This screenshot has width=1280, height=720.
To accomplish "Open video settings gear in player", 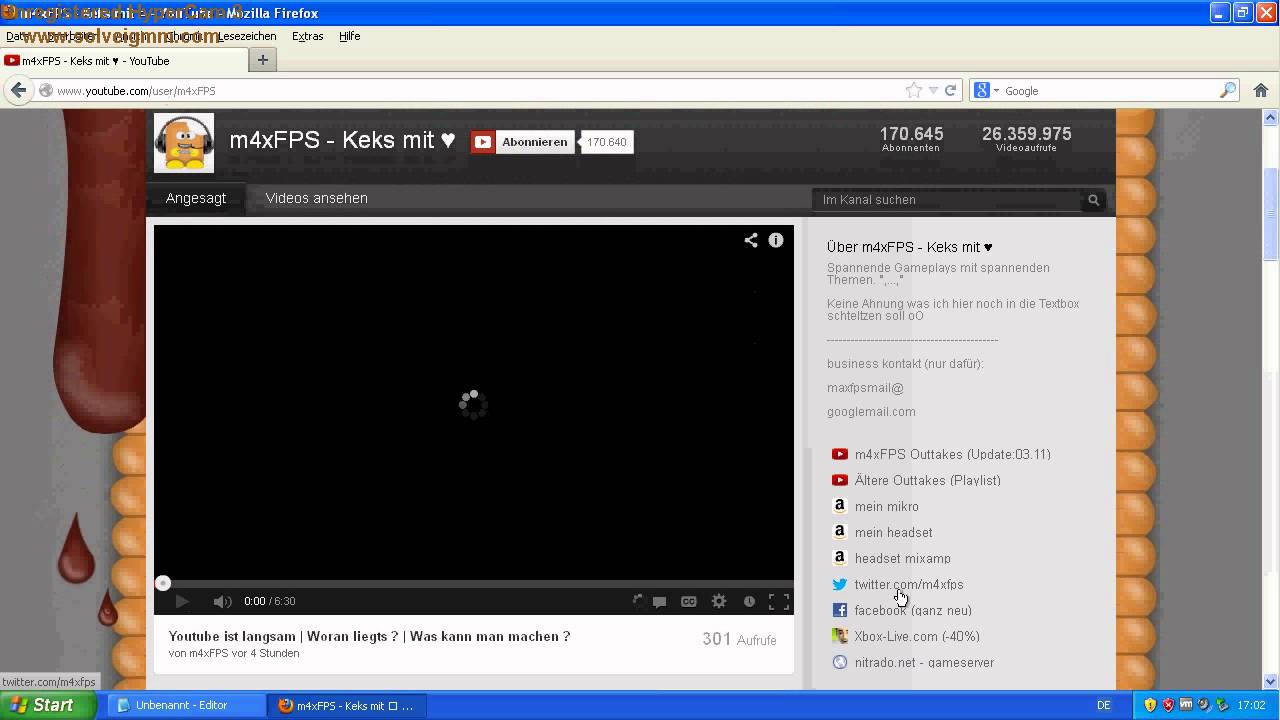I will click(719, 601).
